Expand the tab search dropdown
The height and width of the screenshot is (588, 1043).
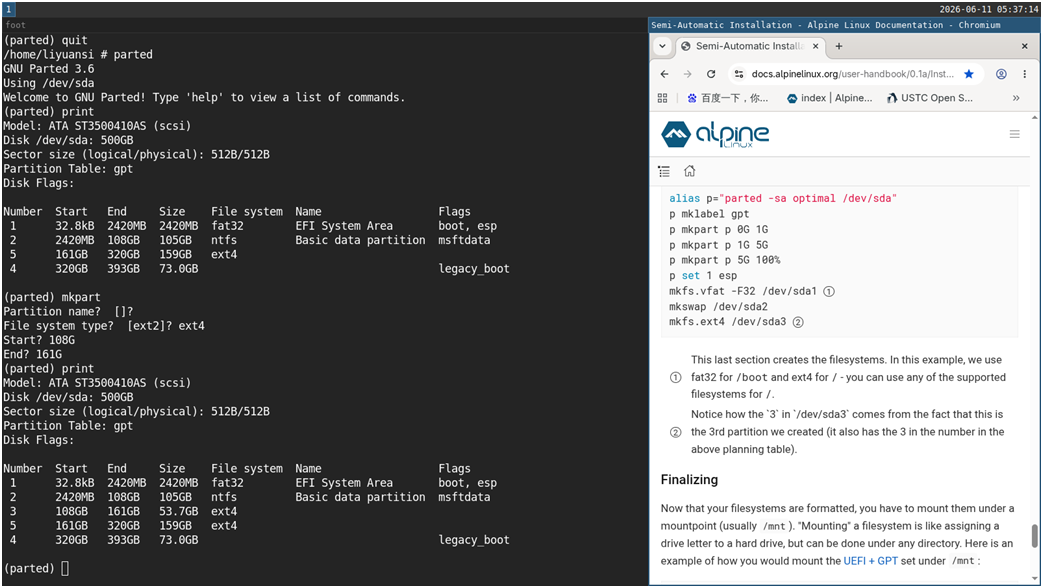(x=662, y=46)
